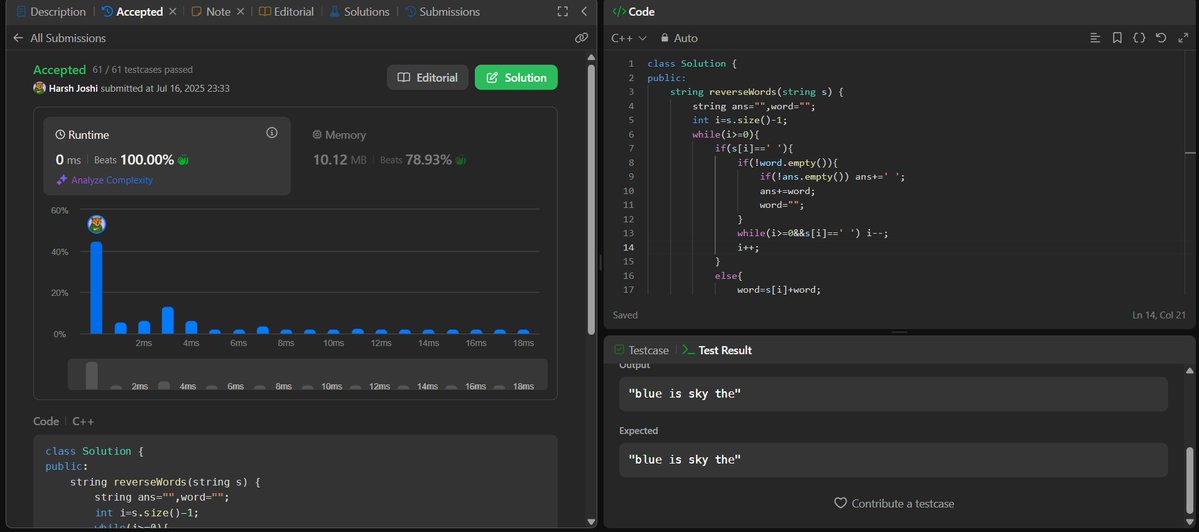Expand the code editor to fullscreen
The width and height of the screenshot is (1199, 532).
1183,37
